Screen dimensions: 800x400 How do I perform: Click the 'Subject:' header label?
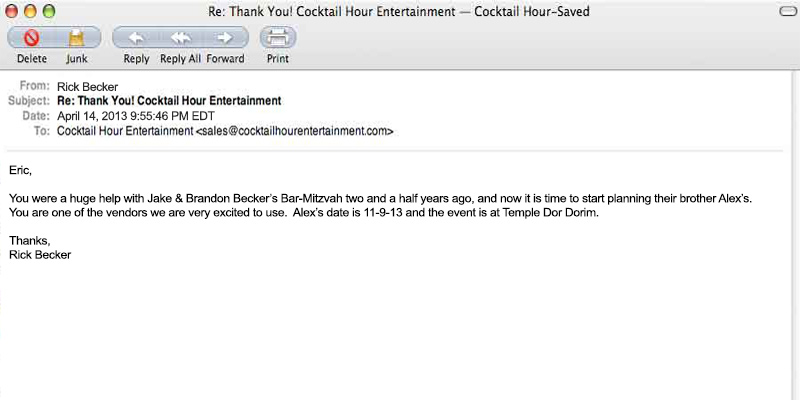point(29,101)
